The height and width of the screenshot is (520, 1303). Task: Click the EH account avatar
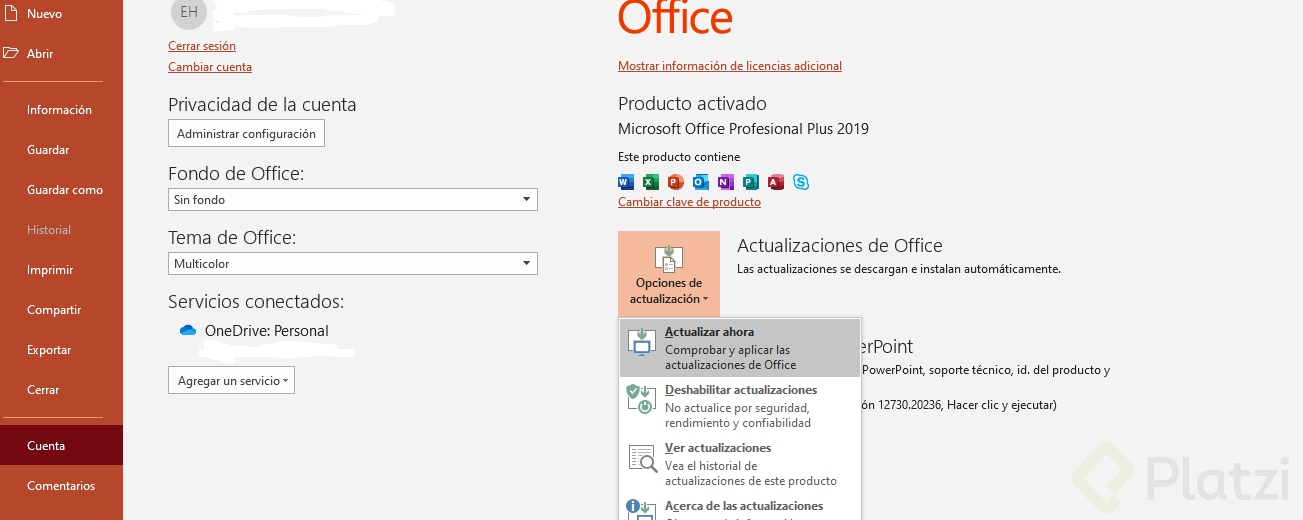[188, 12]
